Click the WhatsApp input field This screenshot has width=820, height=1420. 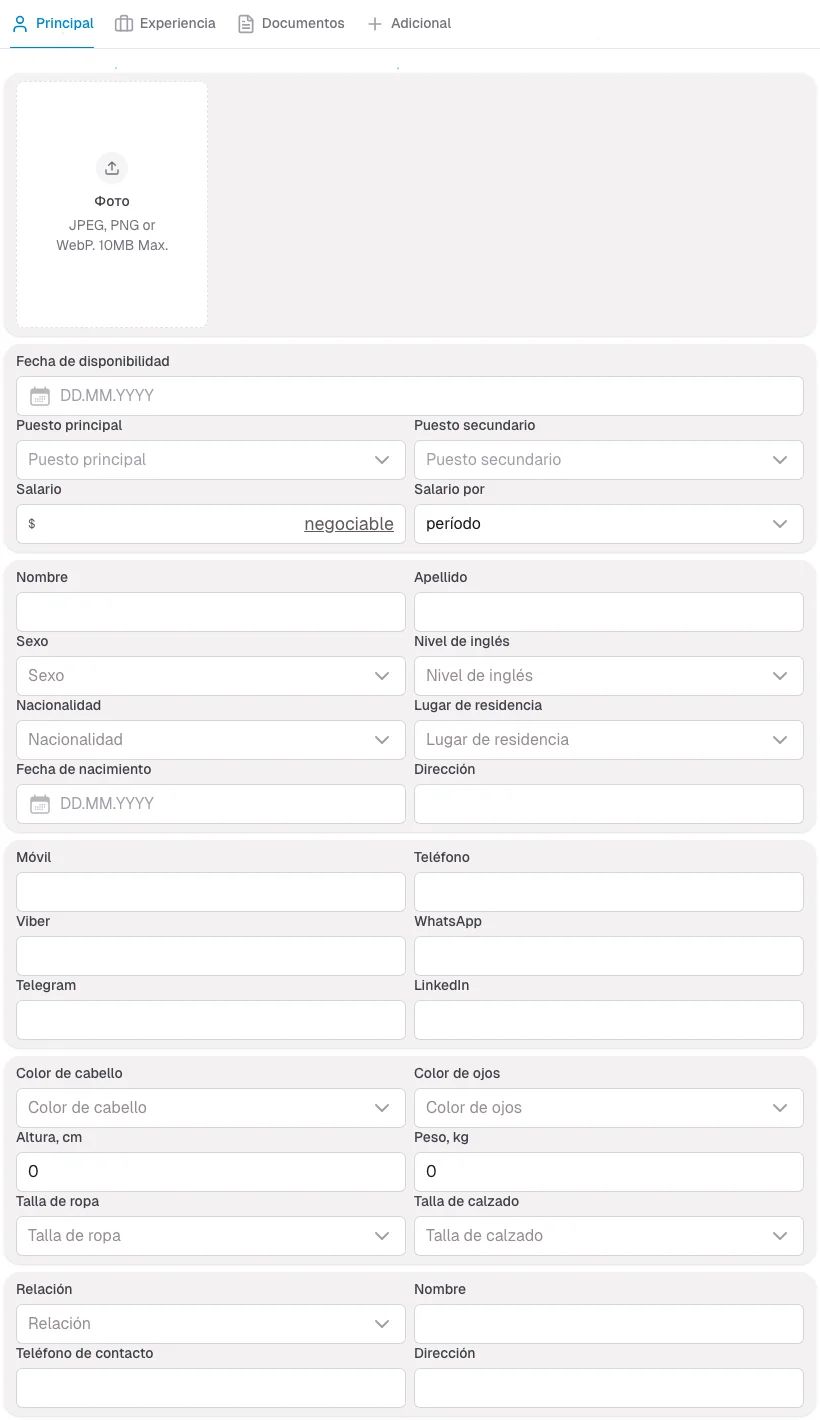click(x=608, y=955)
